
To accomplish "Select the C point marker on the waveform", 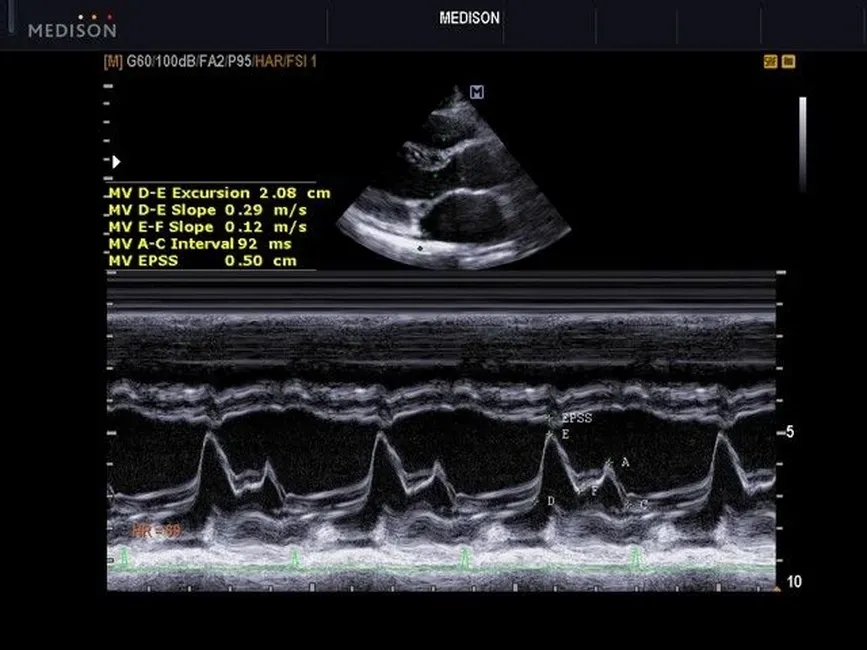I will point(643,505).
